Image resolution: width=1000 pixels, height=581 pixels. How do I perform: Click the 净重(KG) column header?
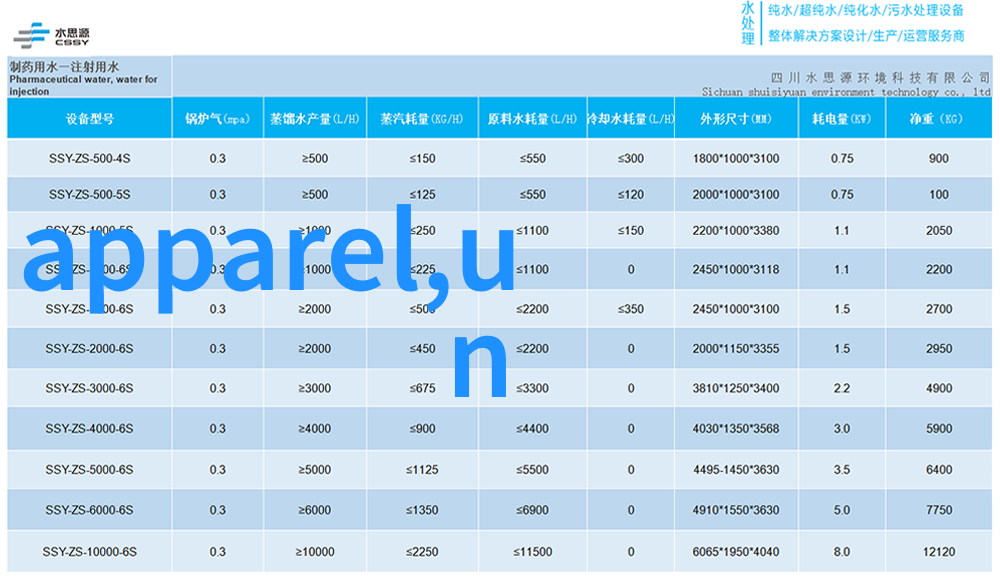pos(938,119)
